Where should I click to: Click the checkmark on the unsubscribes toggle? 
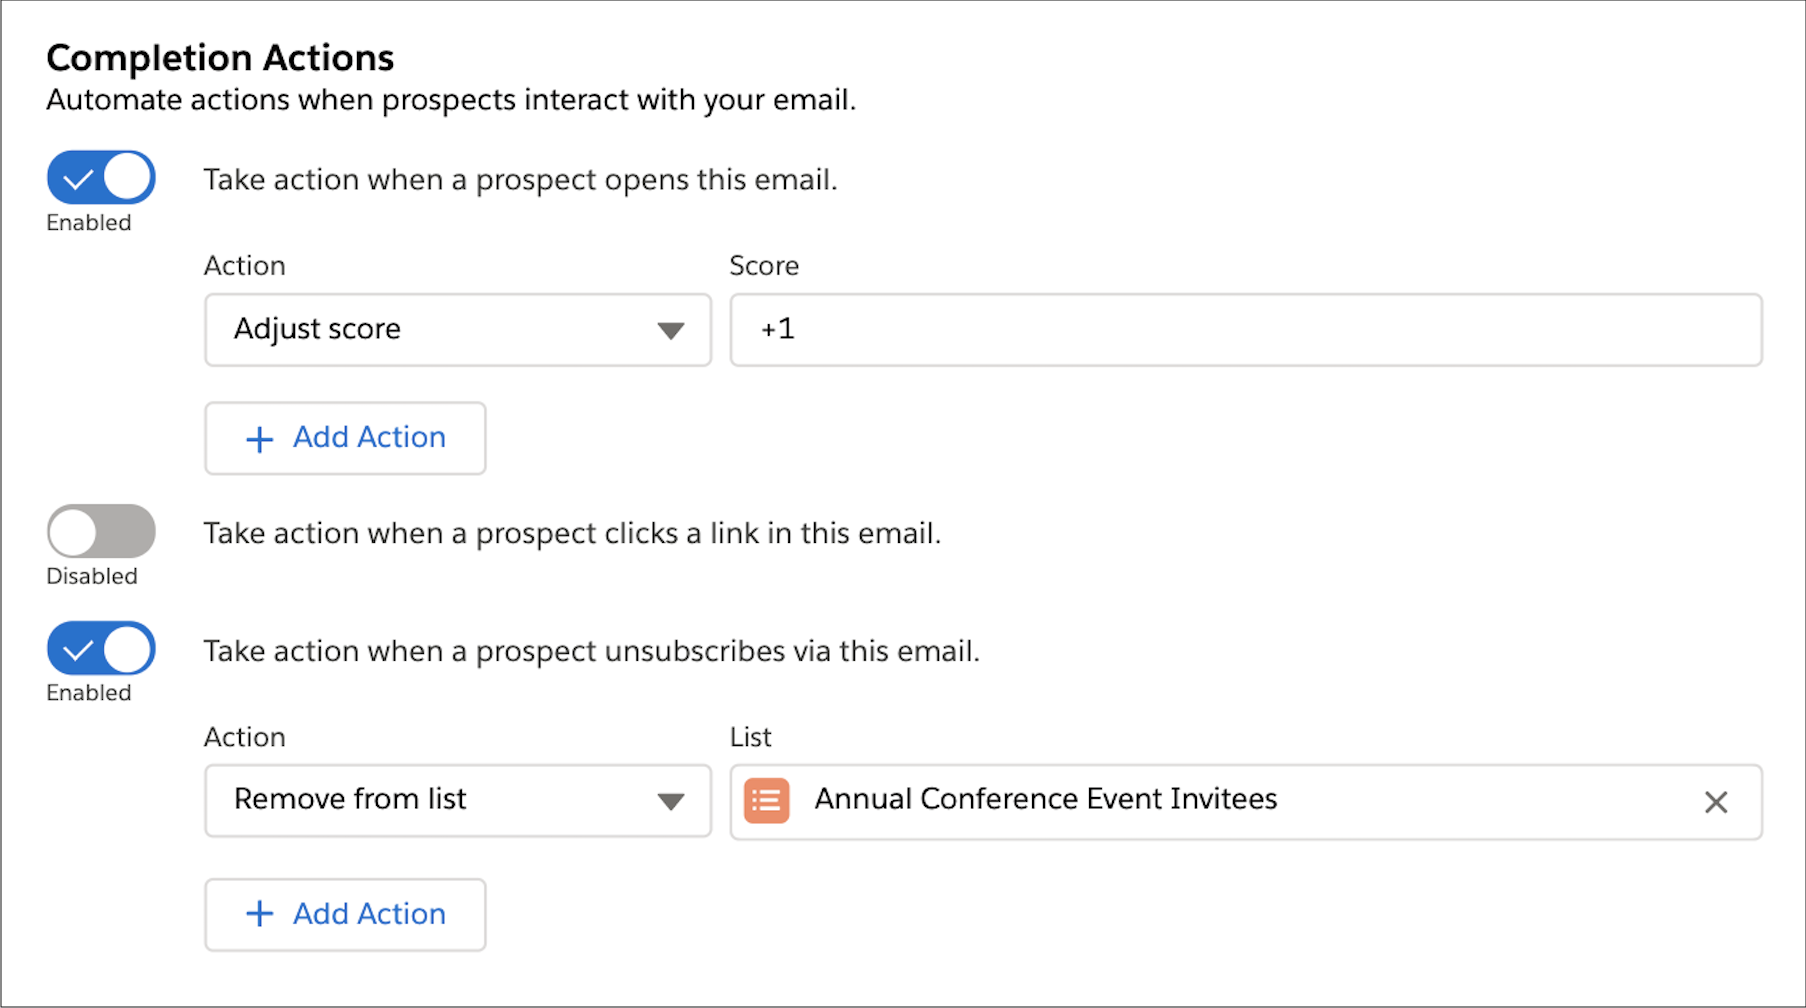[x=77, y=651]
